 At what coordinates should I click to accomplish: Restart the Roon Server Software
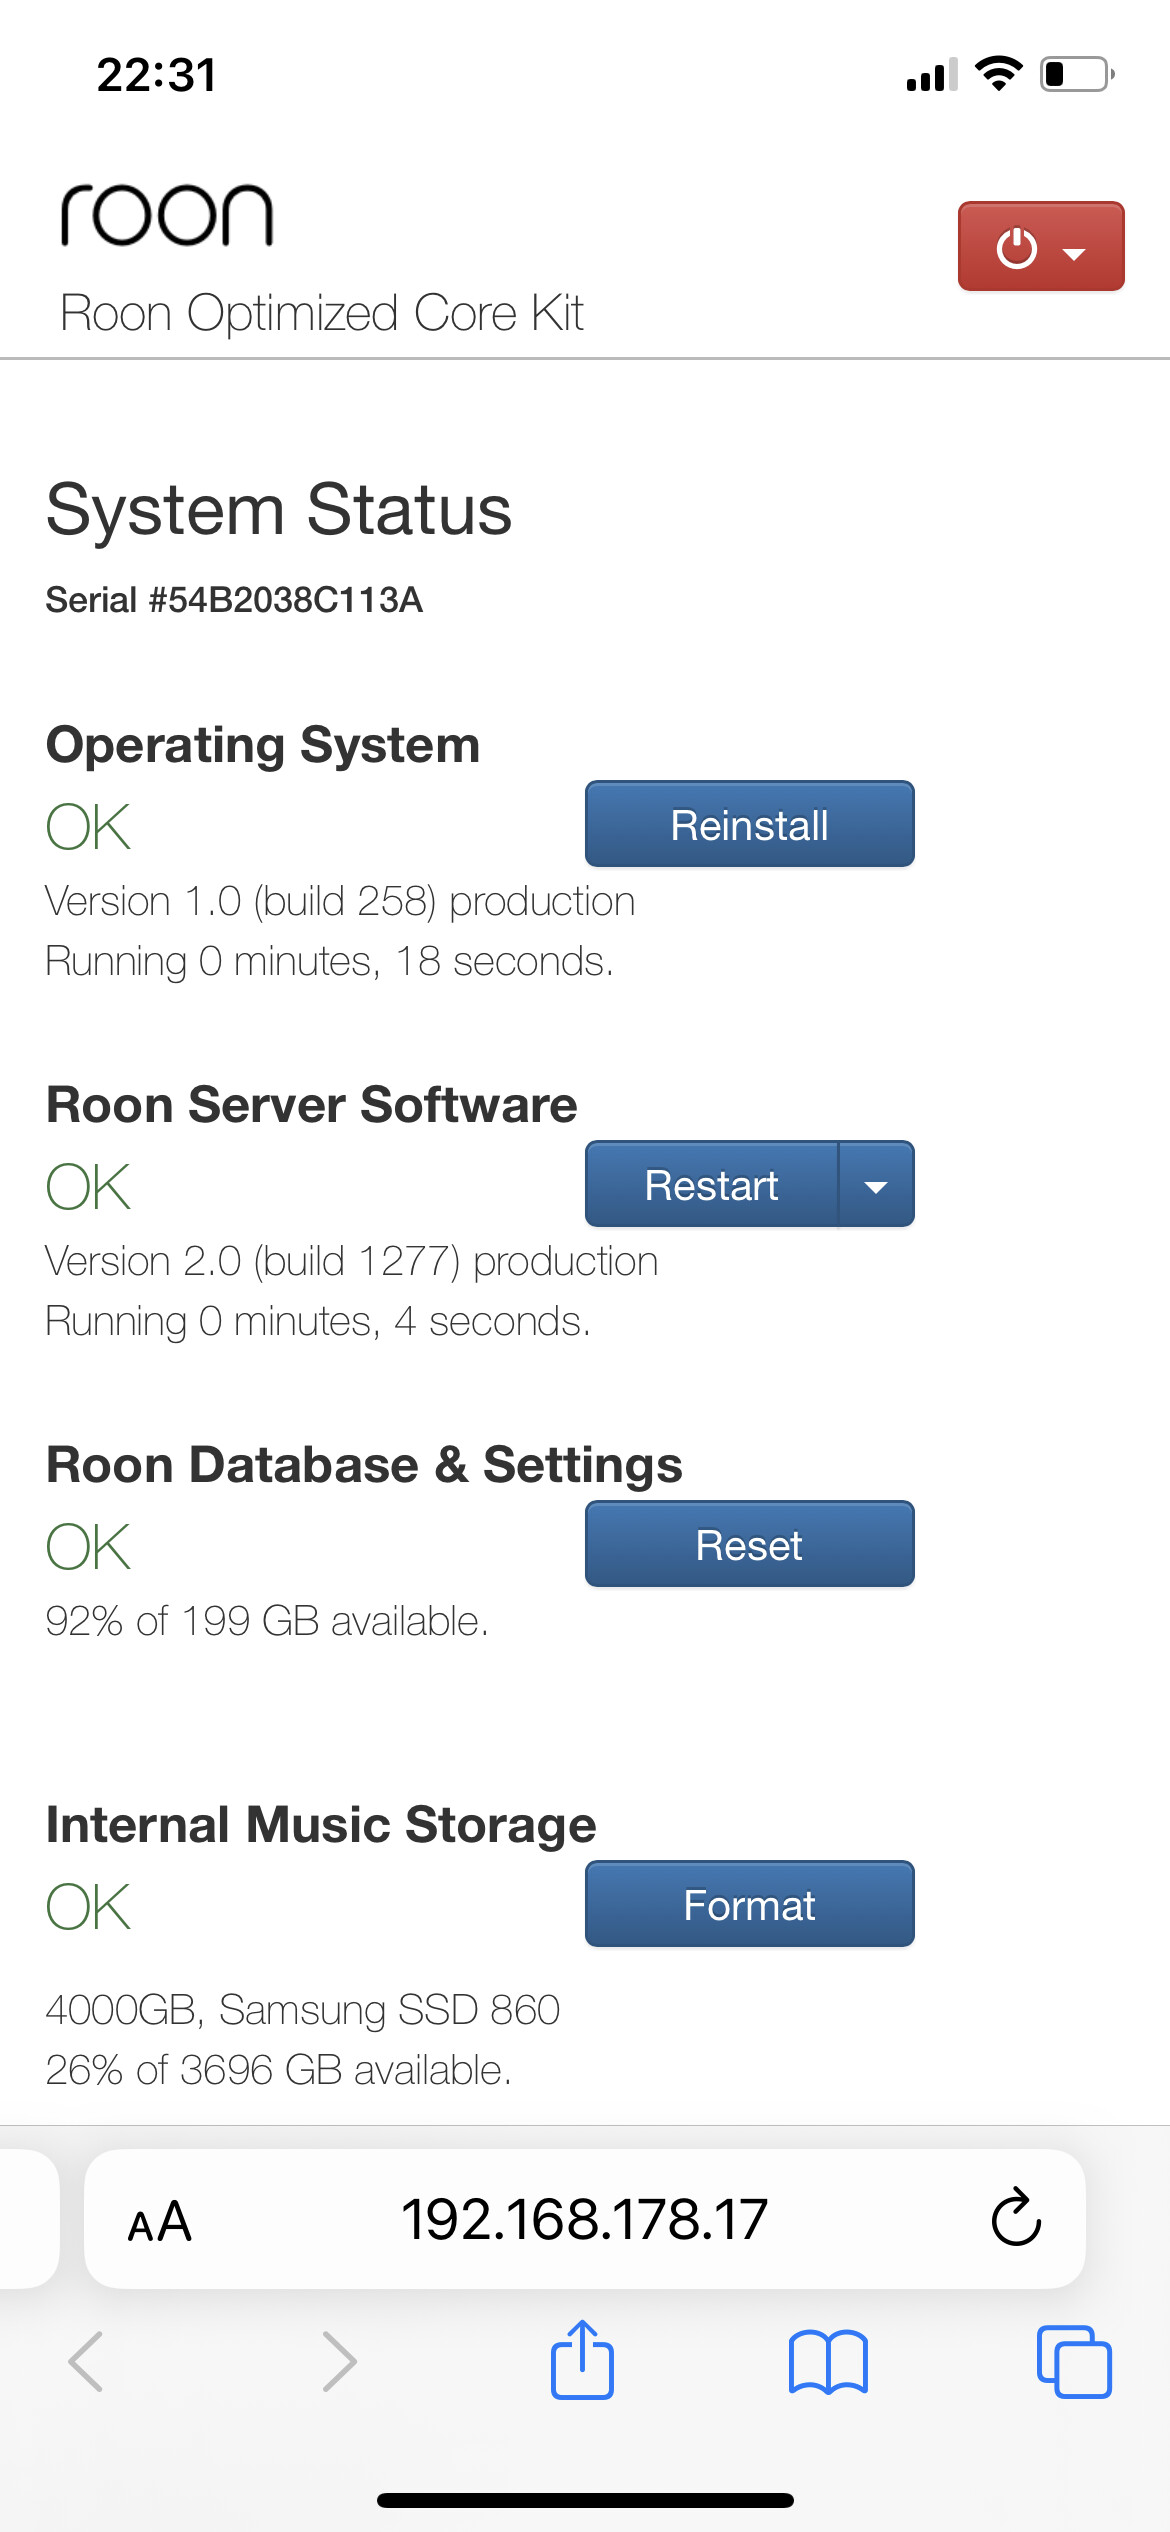pos(711,1185)
